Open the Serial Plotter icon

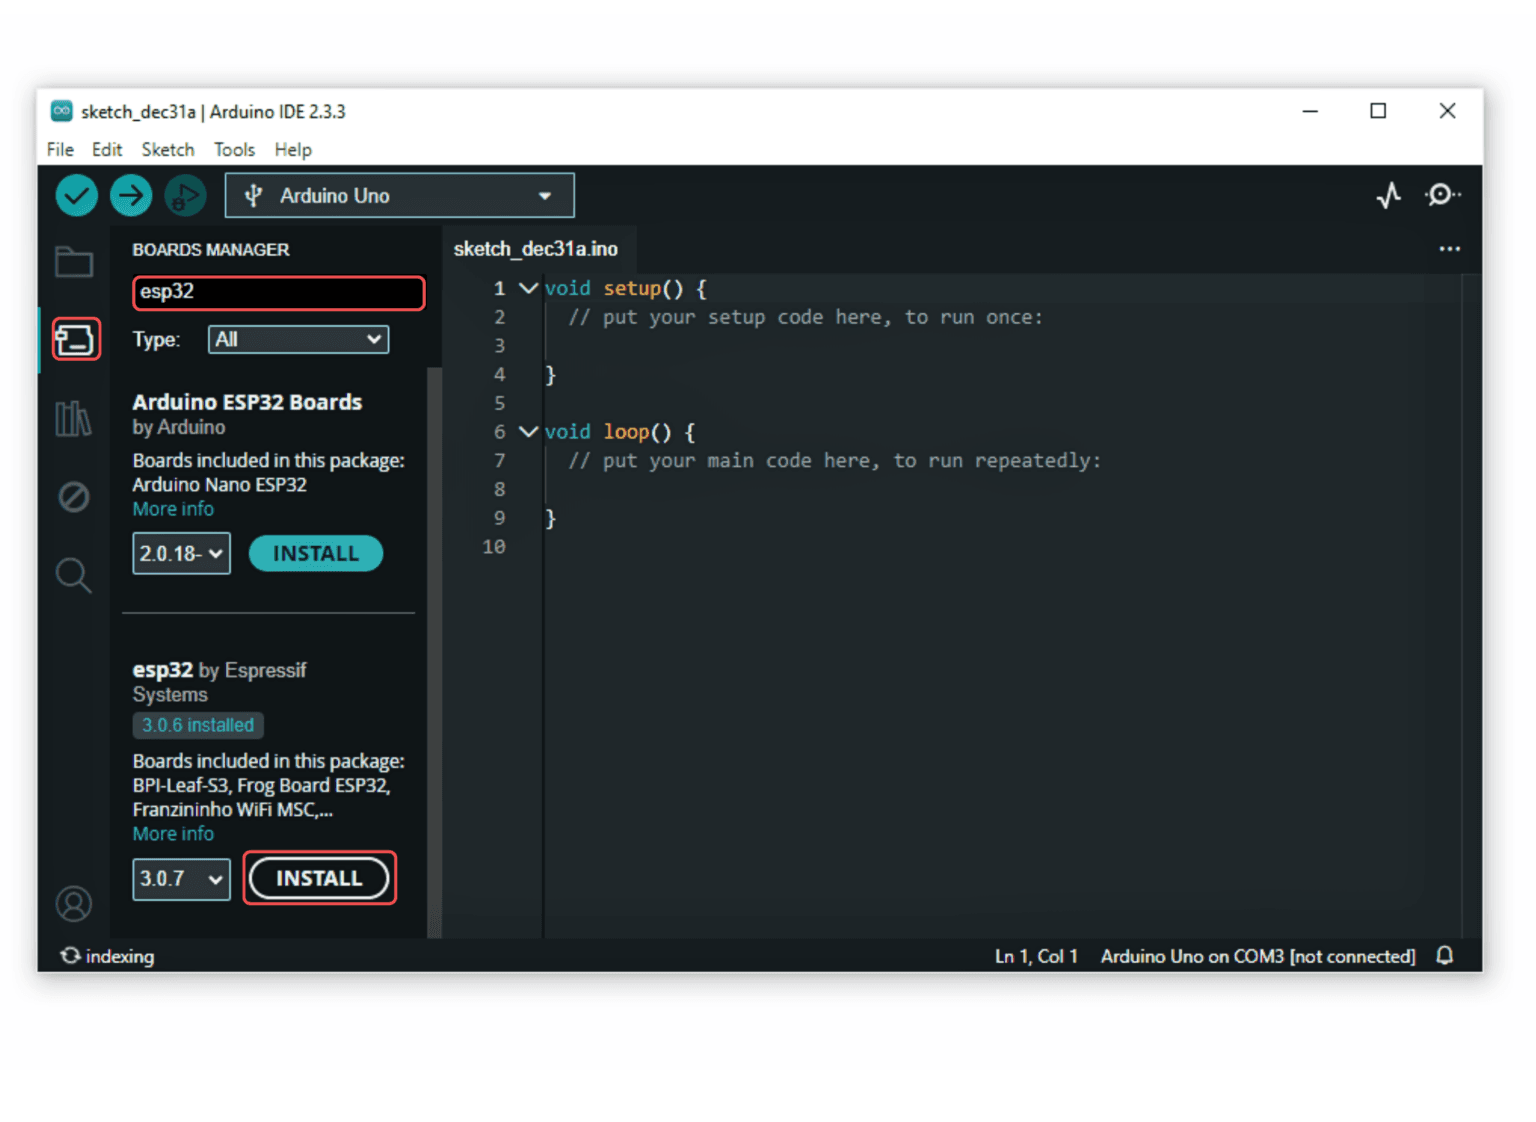coord(1388,195)
